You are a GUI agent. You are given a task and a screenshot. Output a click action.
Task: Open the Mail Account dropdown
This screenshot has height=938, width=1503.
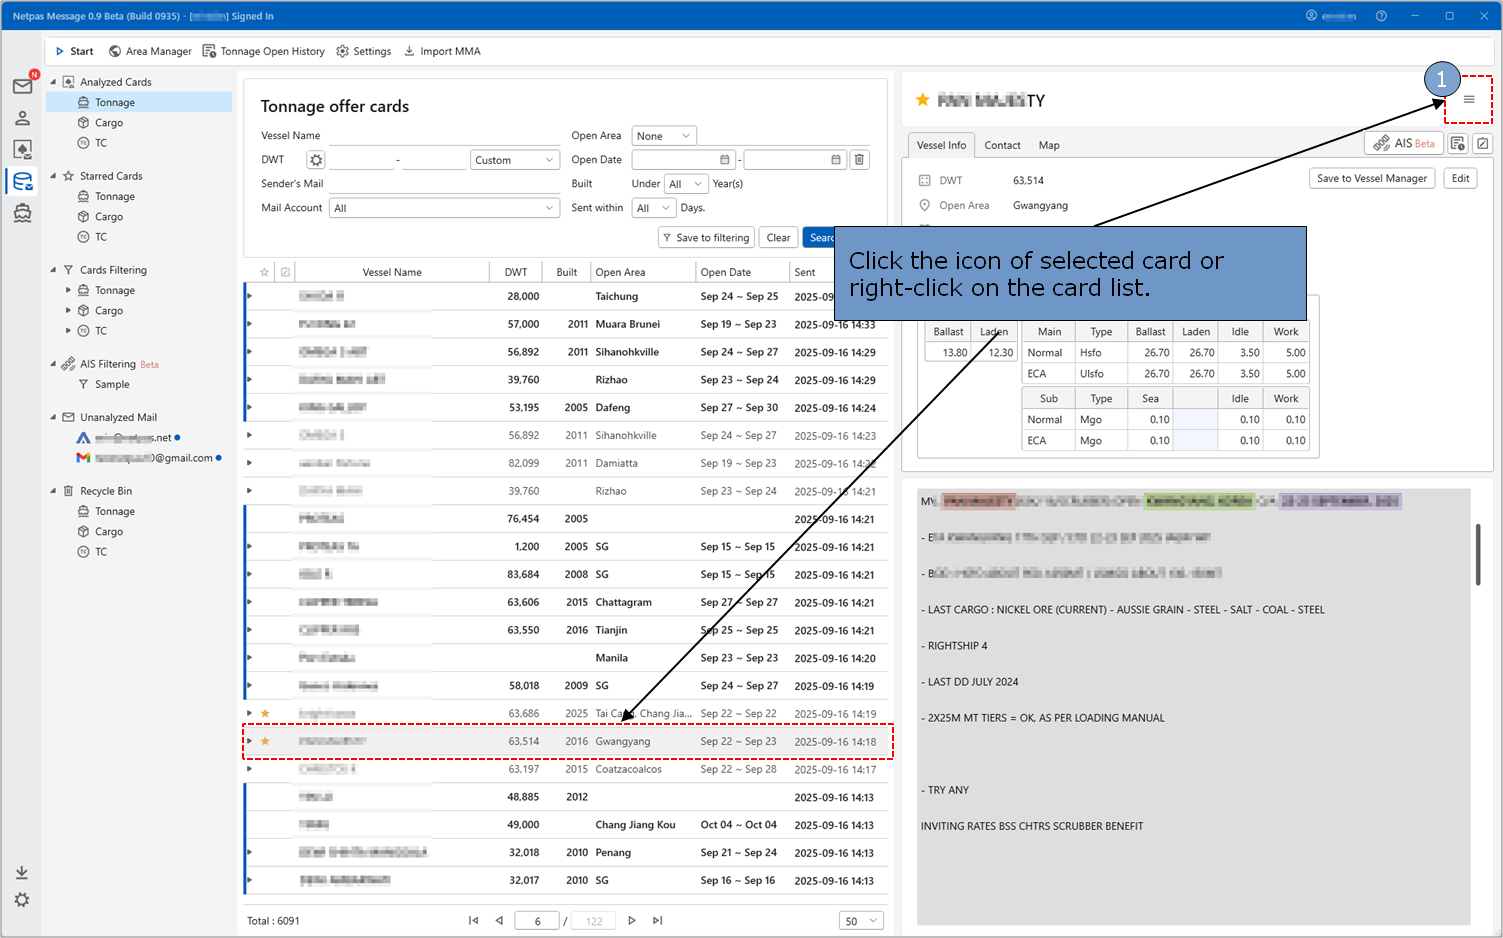click(x=444, y=208)
